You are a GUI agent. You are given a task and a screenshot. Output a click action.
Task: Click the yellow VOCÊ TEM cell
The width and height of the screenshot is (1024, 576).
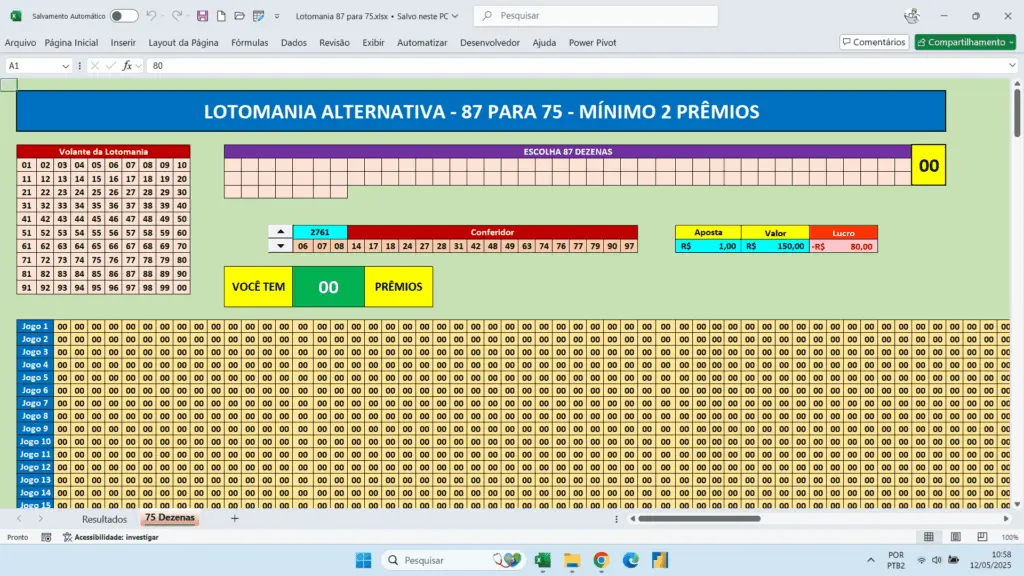[259, 287]
